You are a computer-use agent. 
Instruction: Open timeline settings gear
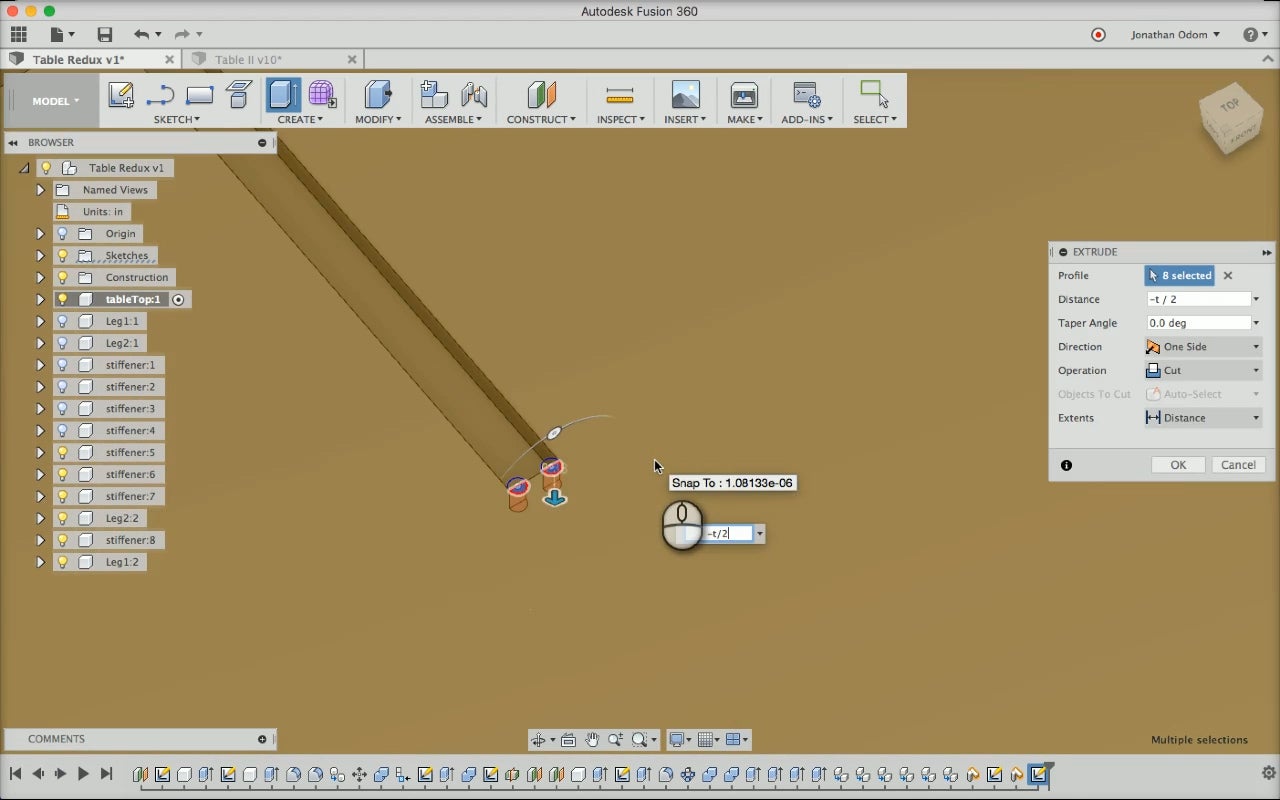1269,773
